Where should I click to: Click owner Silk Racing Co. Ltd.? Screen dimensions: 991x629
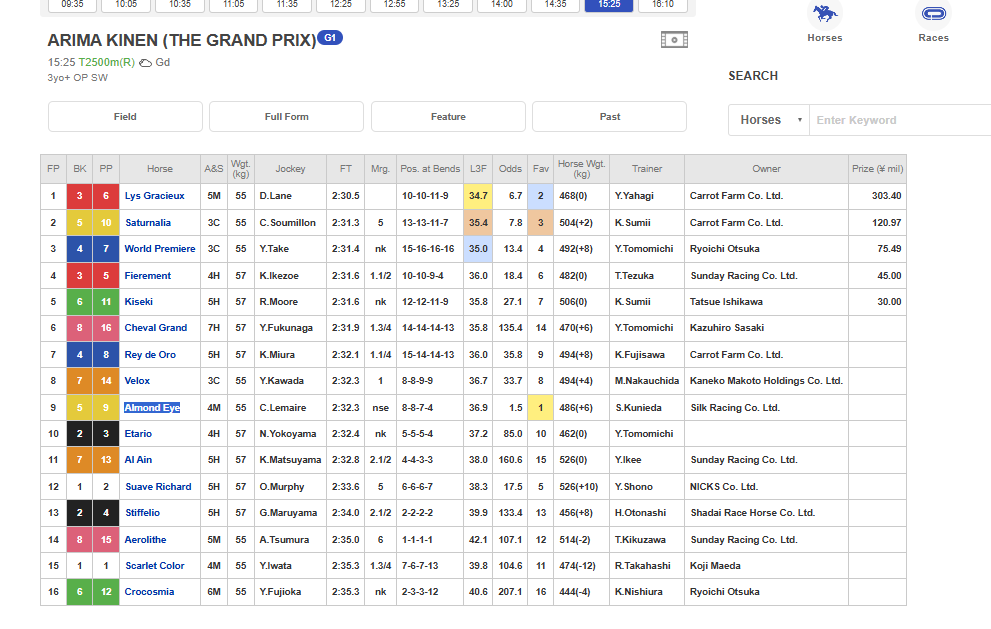tap(735, 408)
